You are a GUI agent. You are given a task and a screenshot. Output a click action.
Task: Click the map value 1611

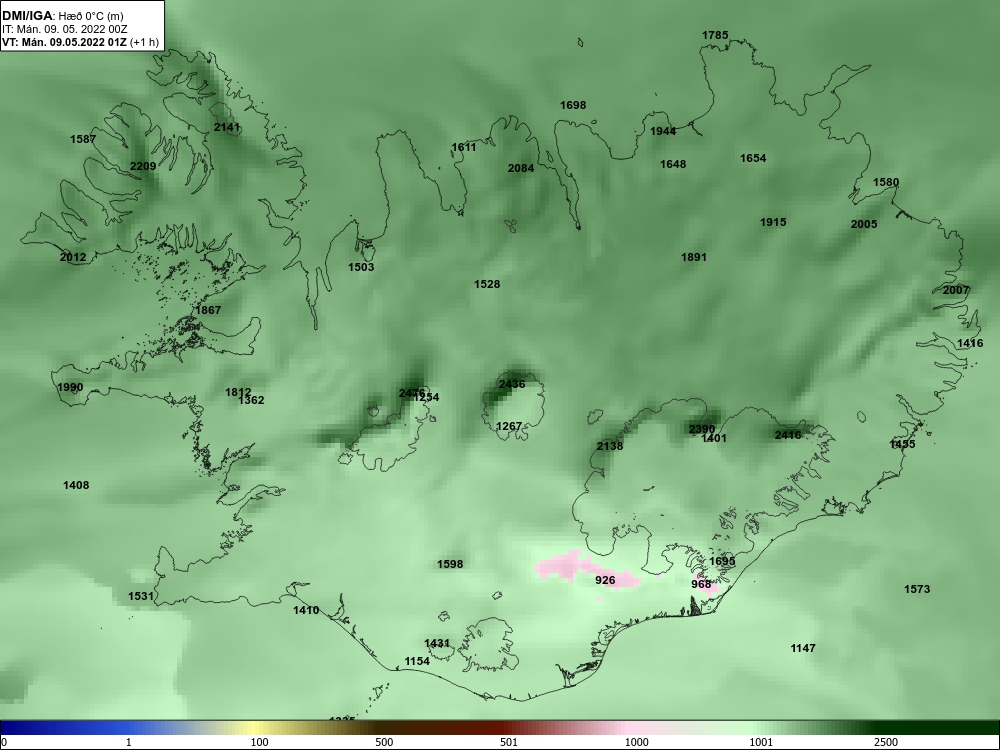pyautogui.click(x=464, y=147)
